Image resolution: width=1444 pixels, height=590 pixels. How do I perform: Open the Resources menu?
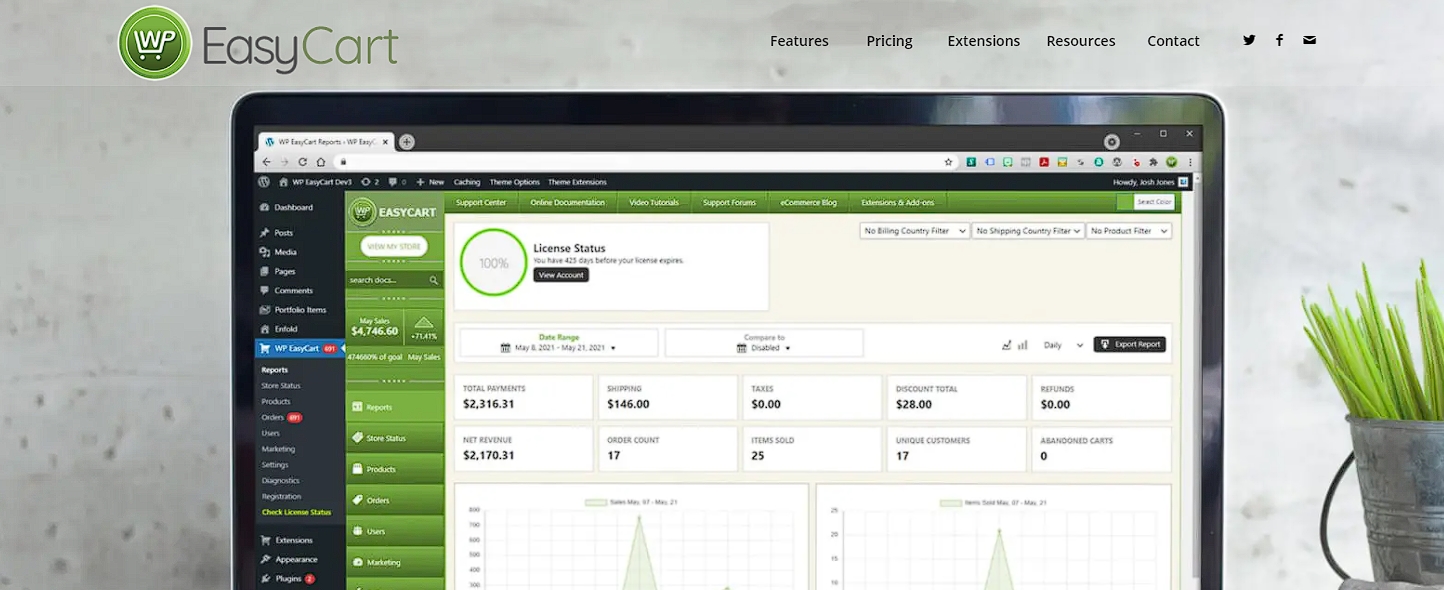pos(1081,41)
